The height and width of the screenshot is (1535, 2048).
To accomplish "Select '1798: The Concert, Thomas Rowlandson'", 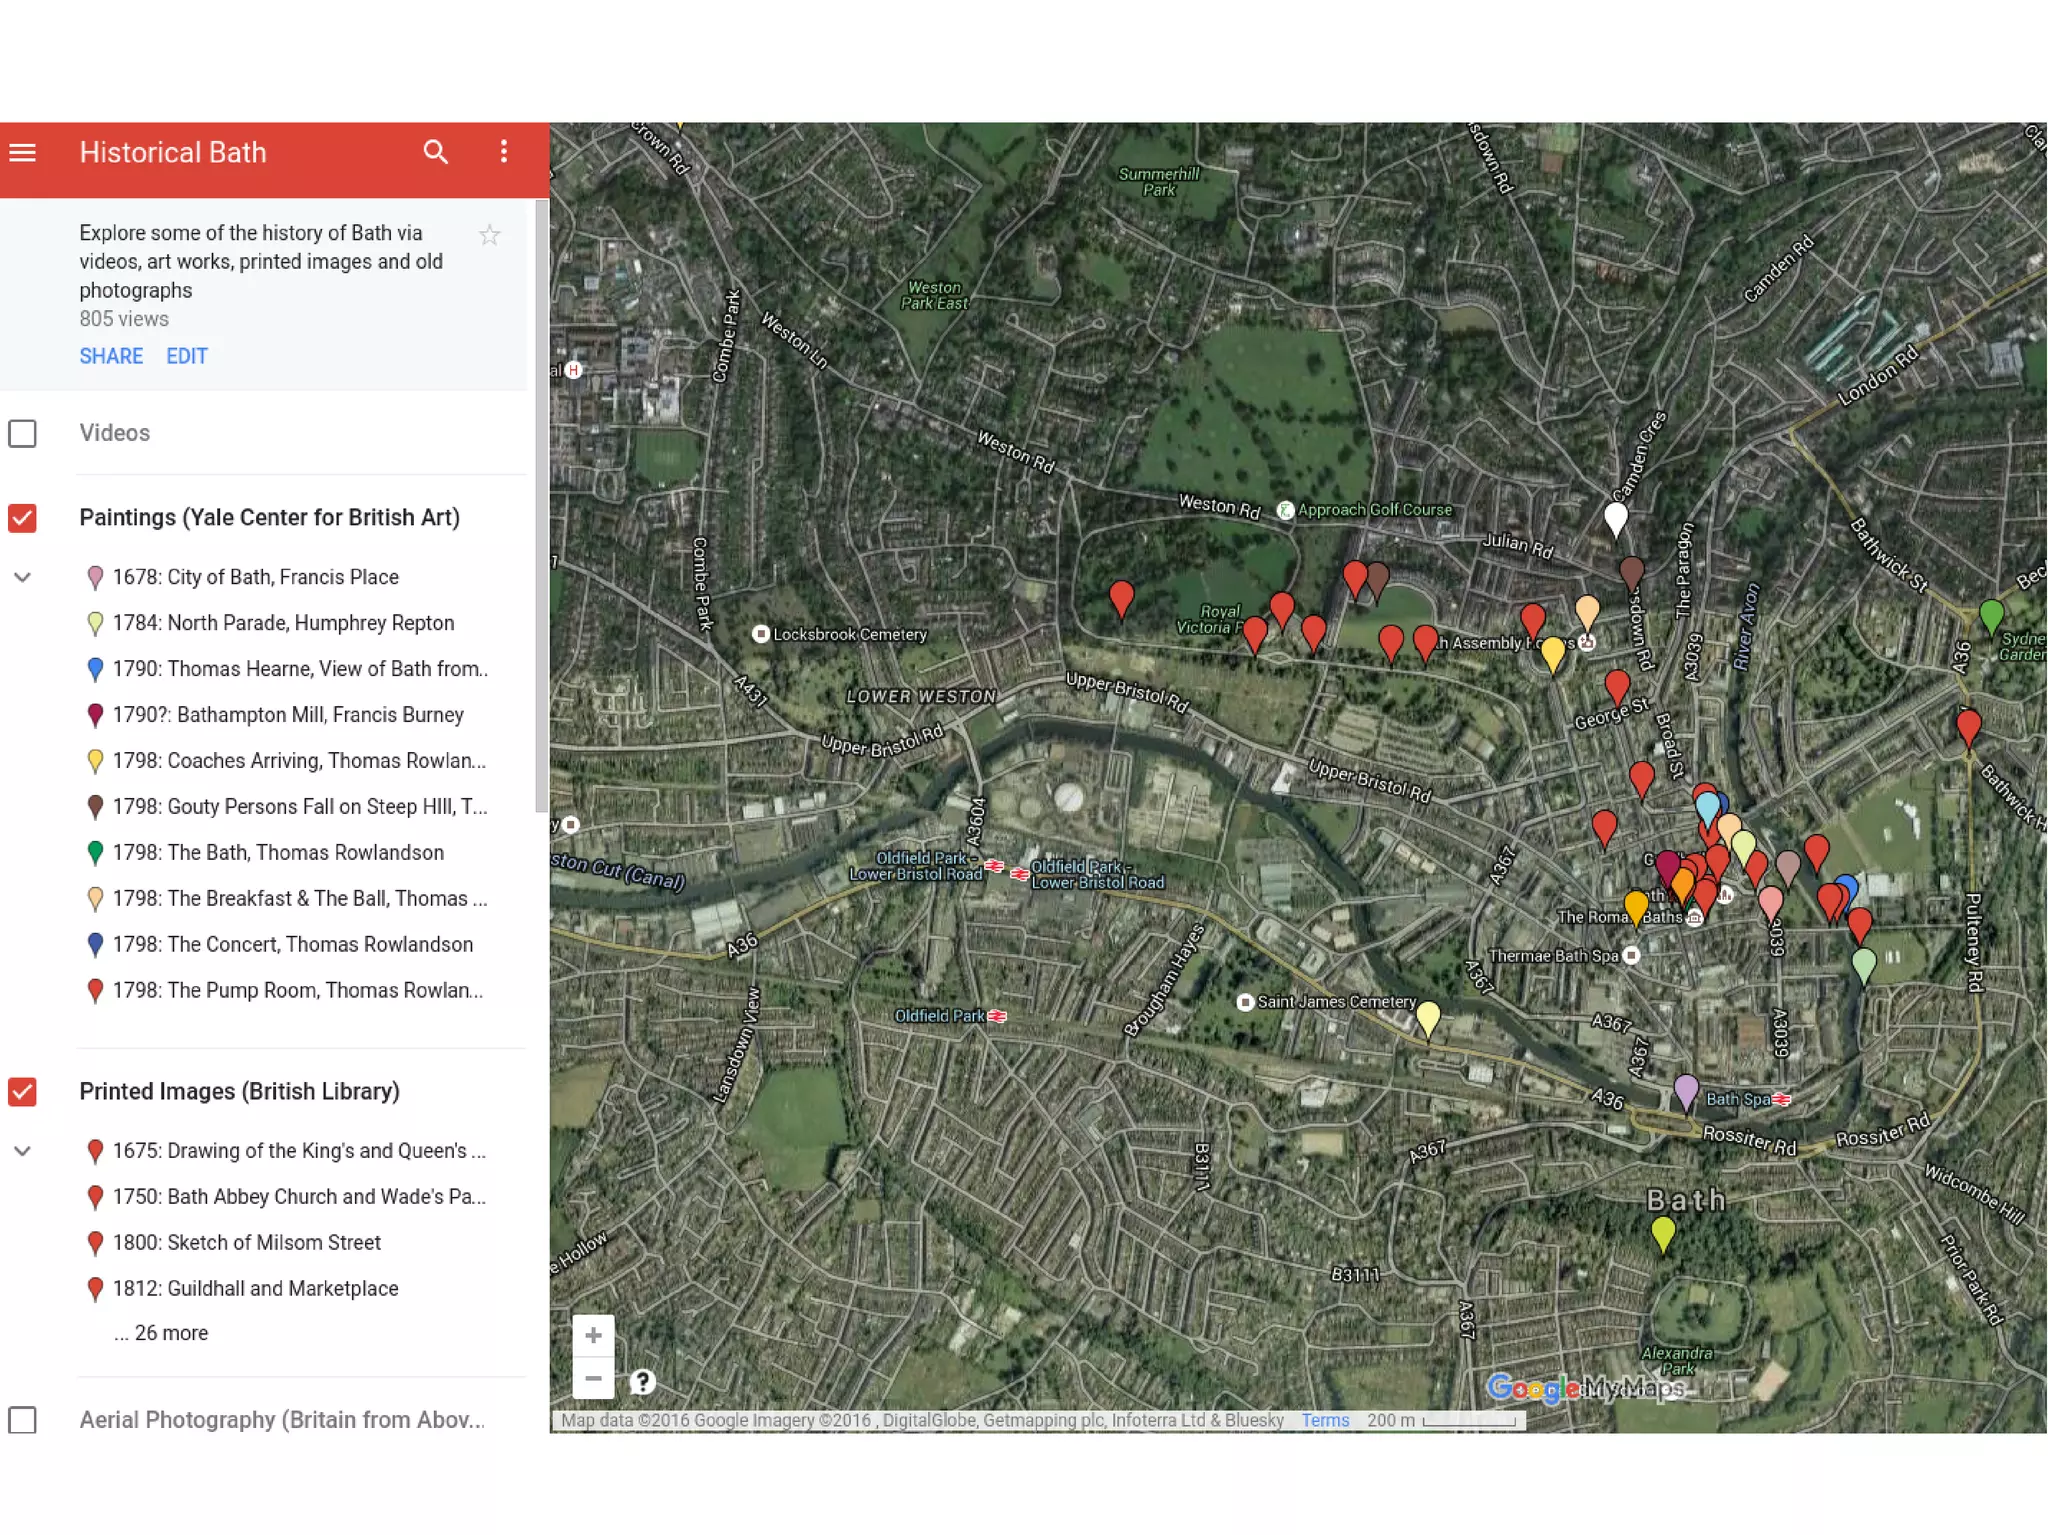I will pyautogui.click(x=292, y=944).
